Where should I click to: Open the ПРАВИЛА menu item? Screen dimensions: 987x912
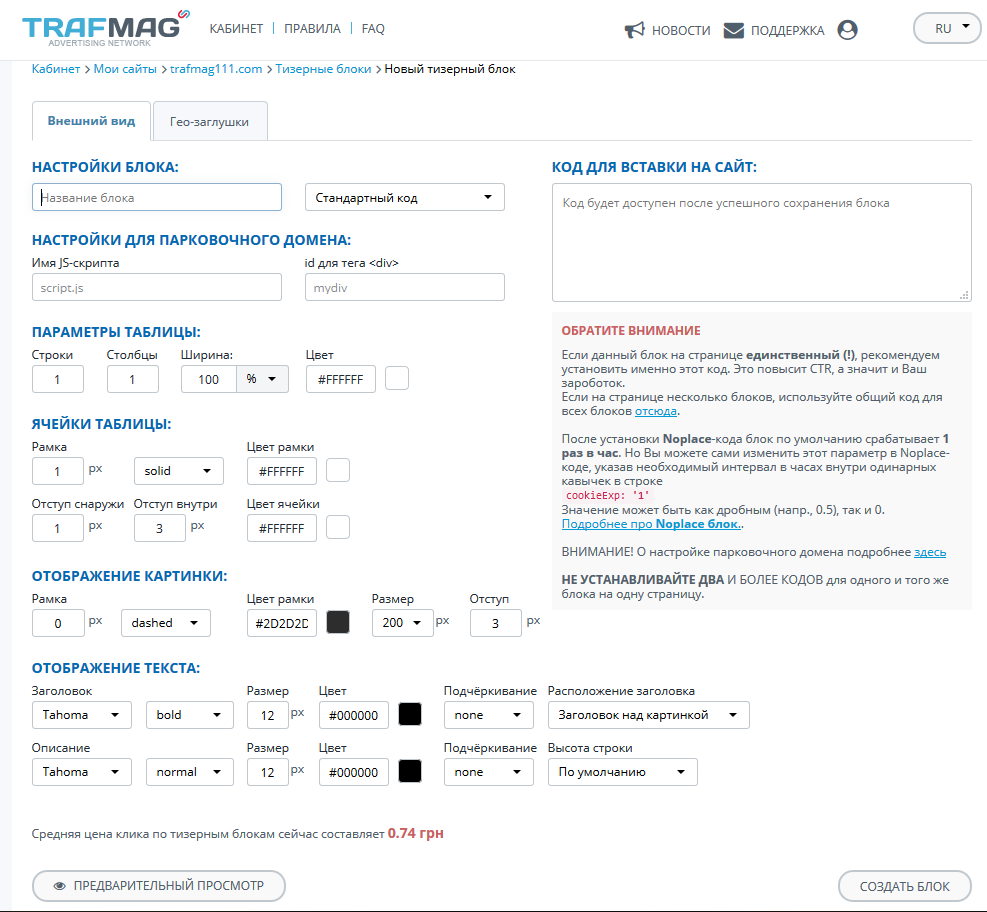312,29
